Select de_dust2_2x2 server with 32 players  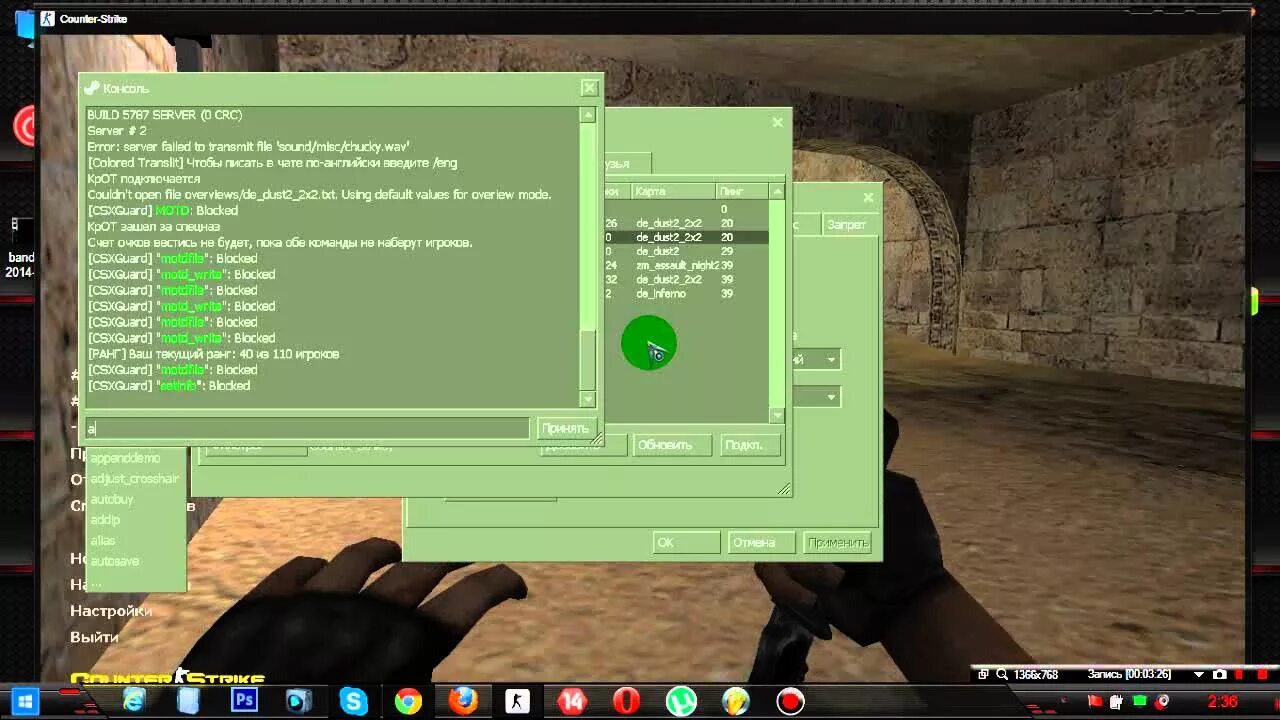coord(685,279)
